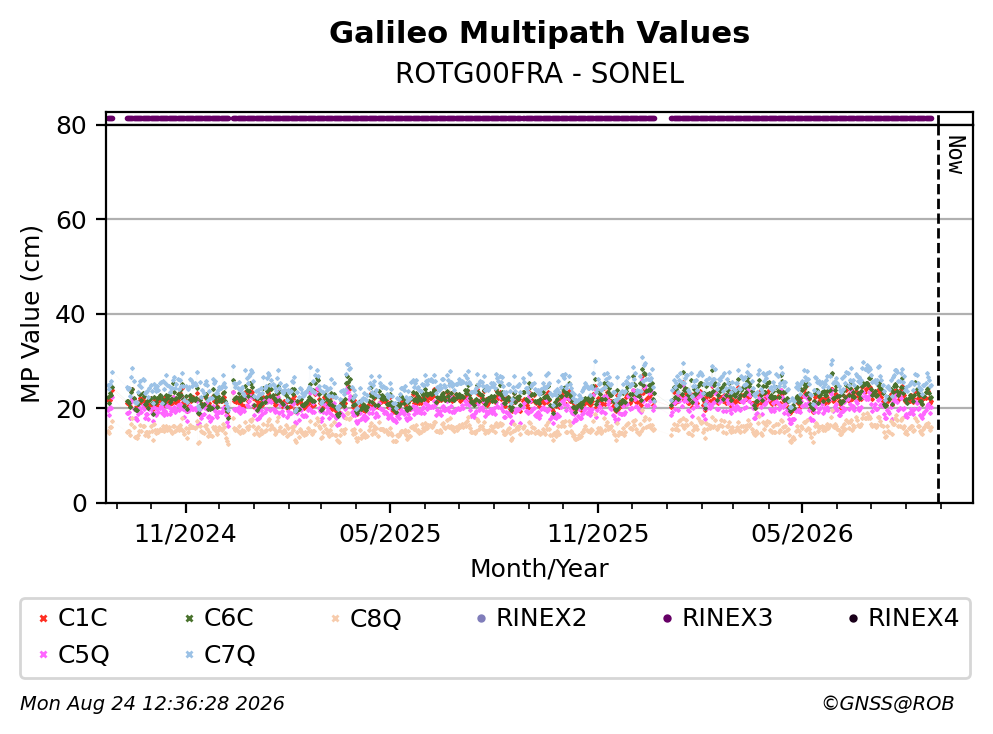Click the 05/2026 x-axis tick label

tap(802, 534)
